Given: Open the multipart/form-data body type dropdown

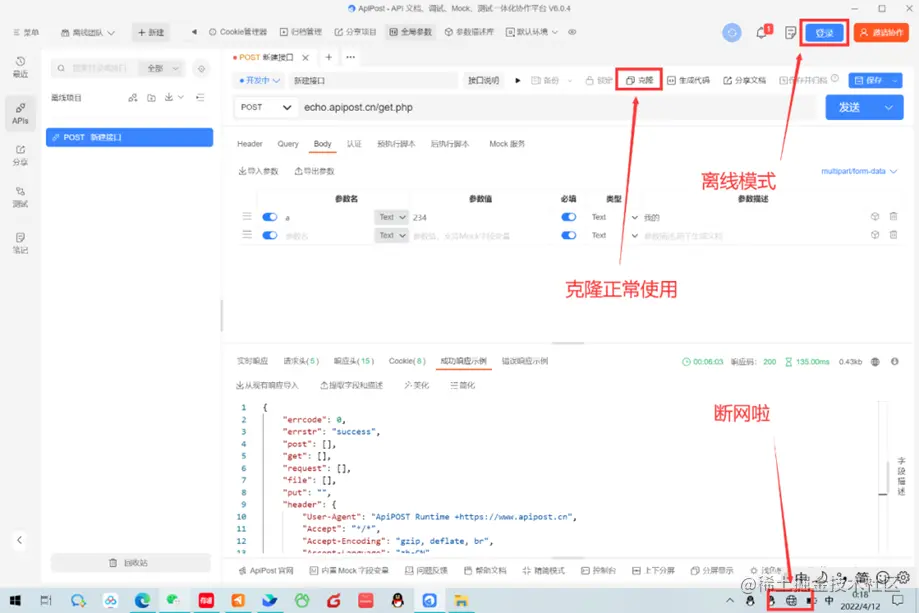Looking at the screenshot, I should [x=859, y=171].
